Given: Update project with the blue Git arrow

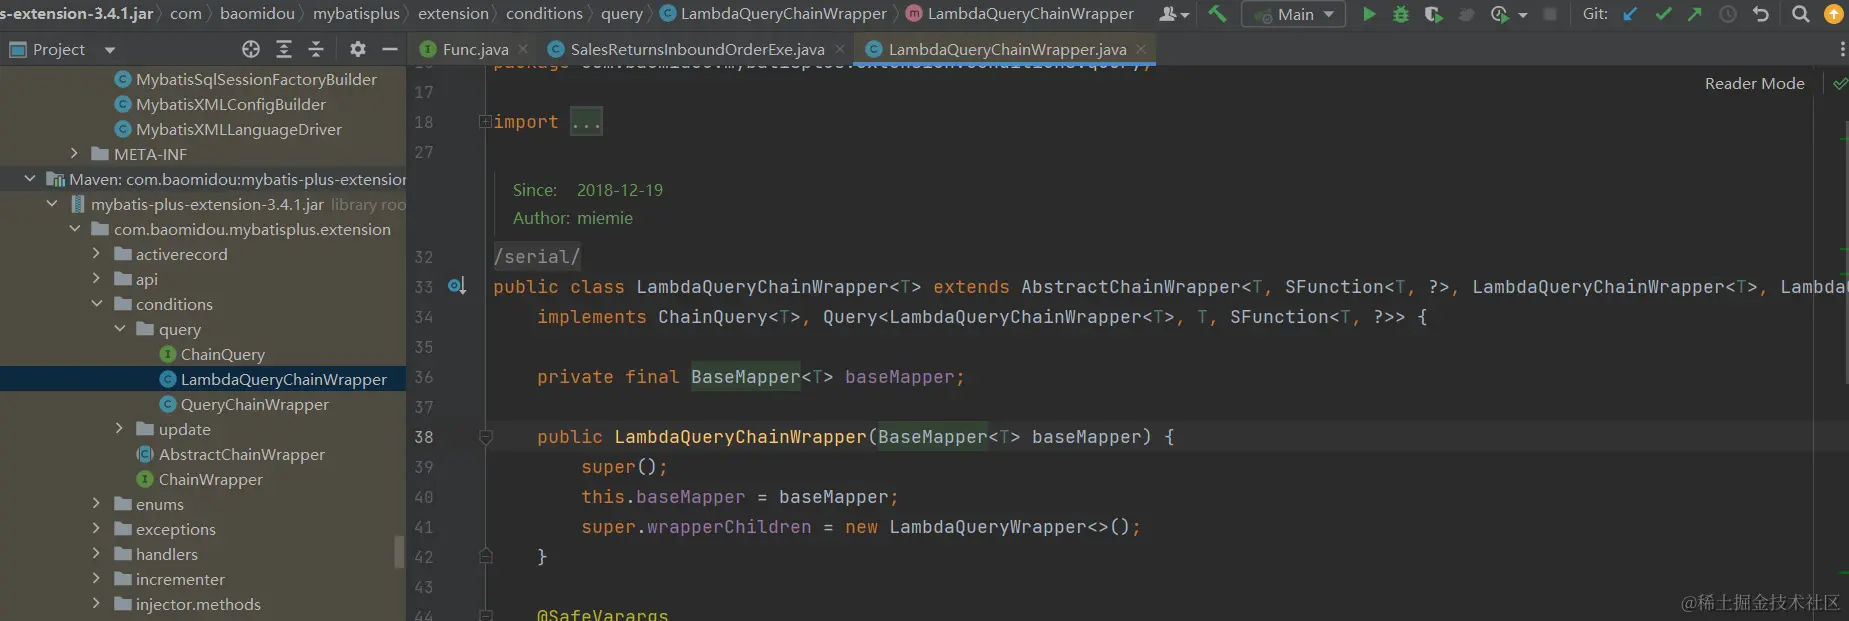Looking at the screenshot, I should 1630,14.
